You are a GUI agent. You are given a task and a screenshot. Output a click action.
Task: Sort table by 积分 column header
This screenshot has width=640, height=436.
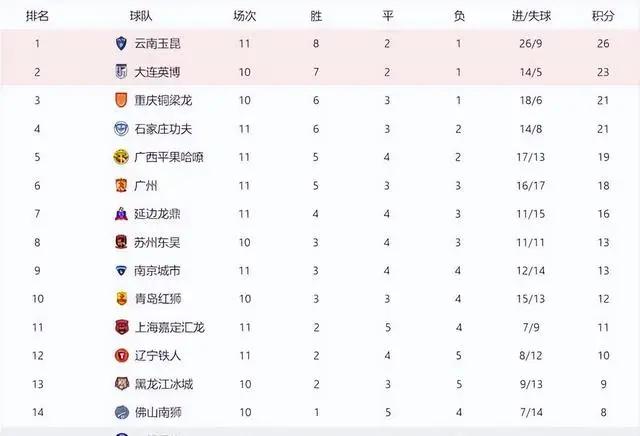pyautogui.click(x=603, y=16)
